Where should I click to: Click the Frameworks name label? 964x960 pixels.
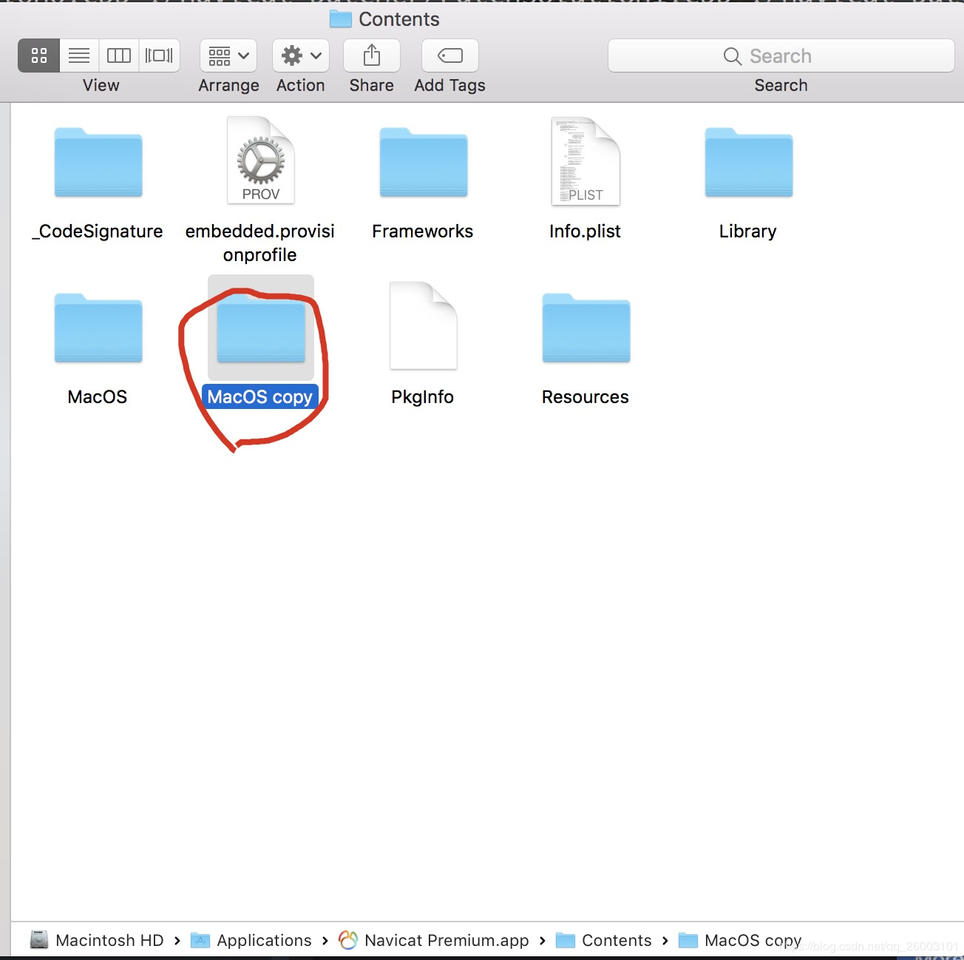422,231
